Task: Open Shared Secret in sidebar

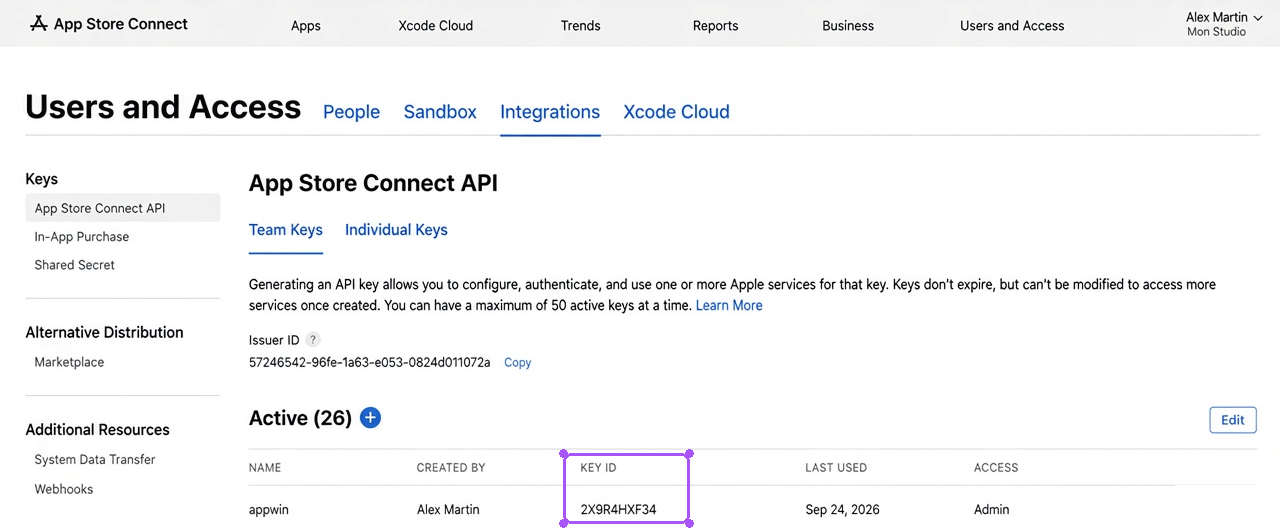Action: [75, 265]
